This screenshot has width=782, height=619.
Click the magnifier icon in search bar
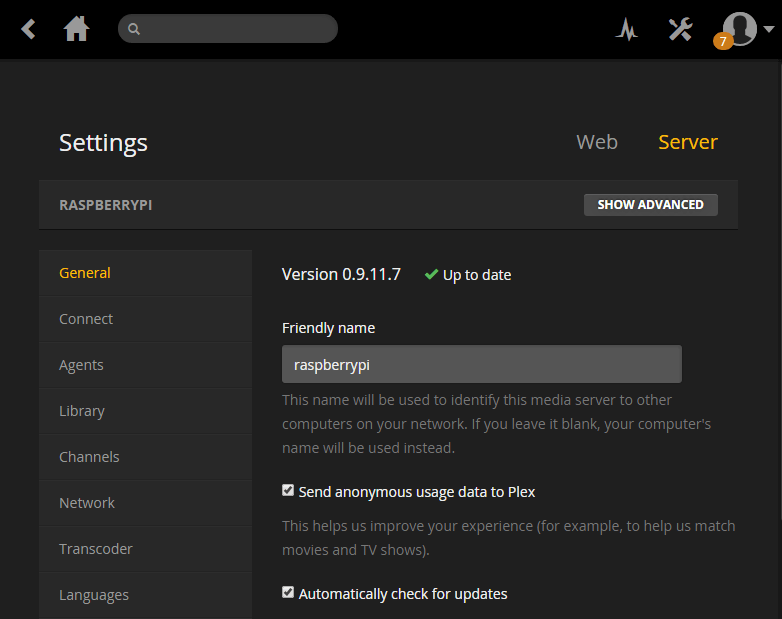134,29
